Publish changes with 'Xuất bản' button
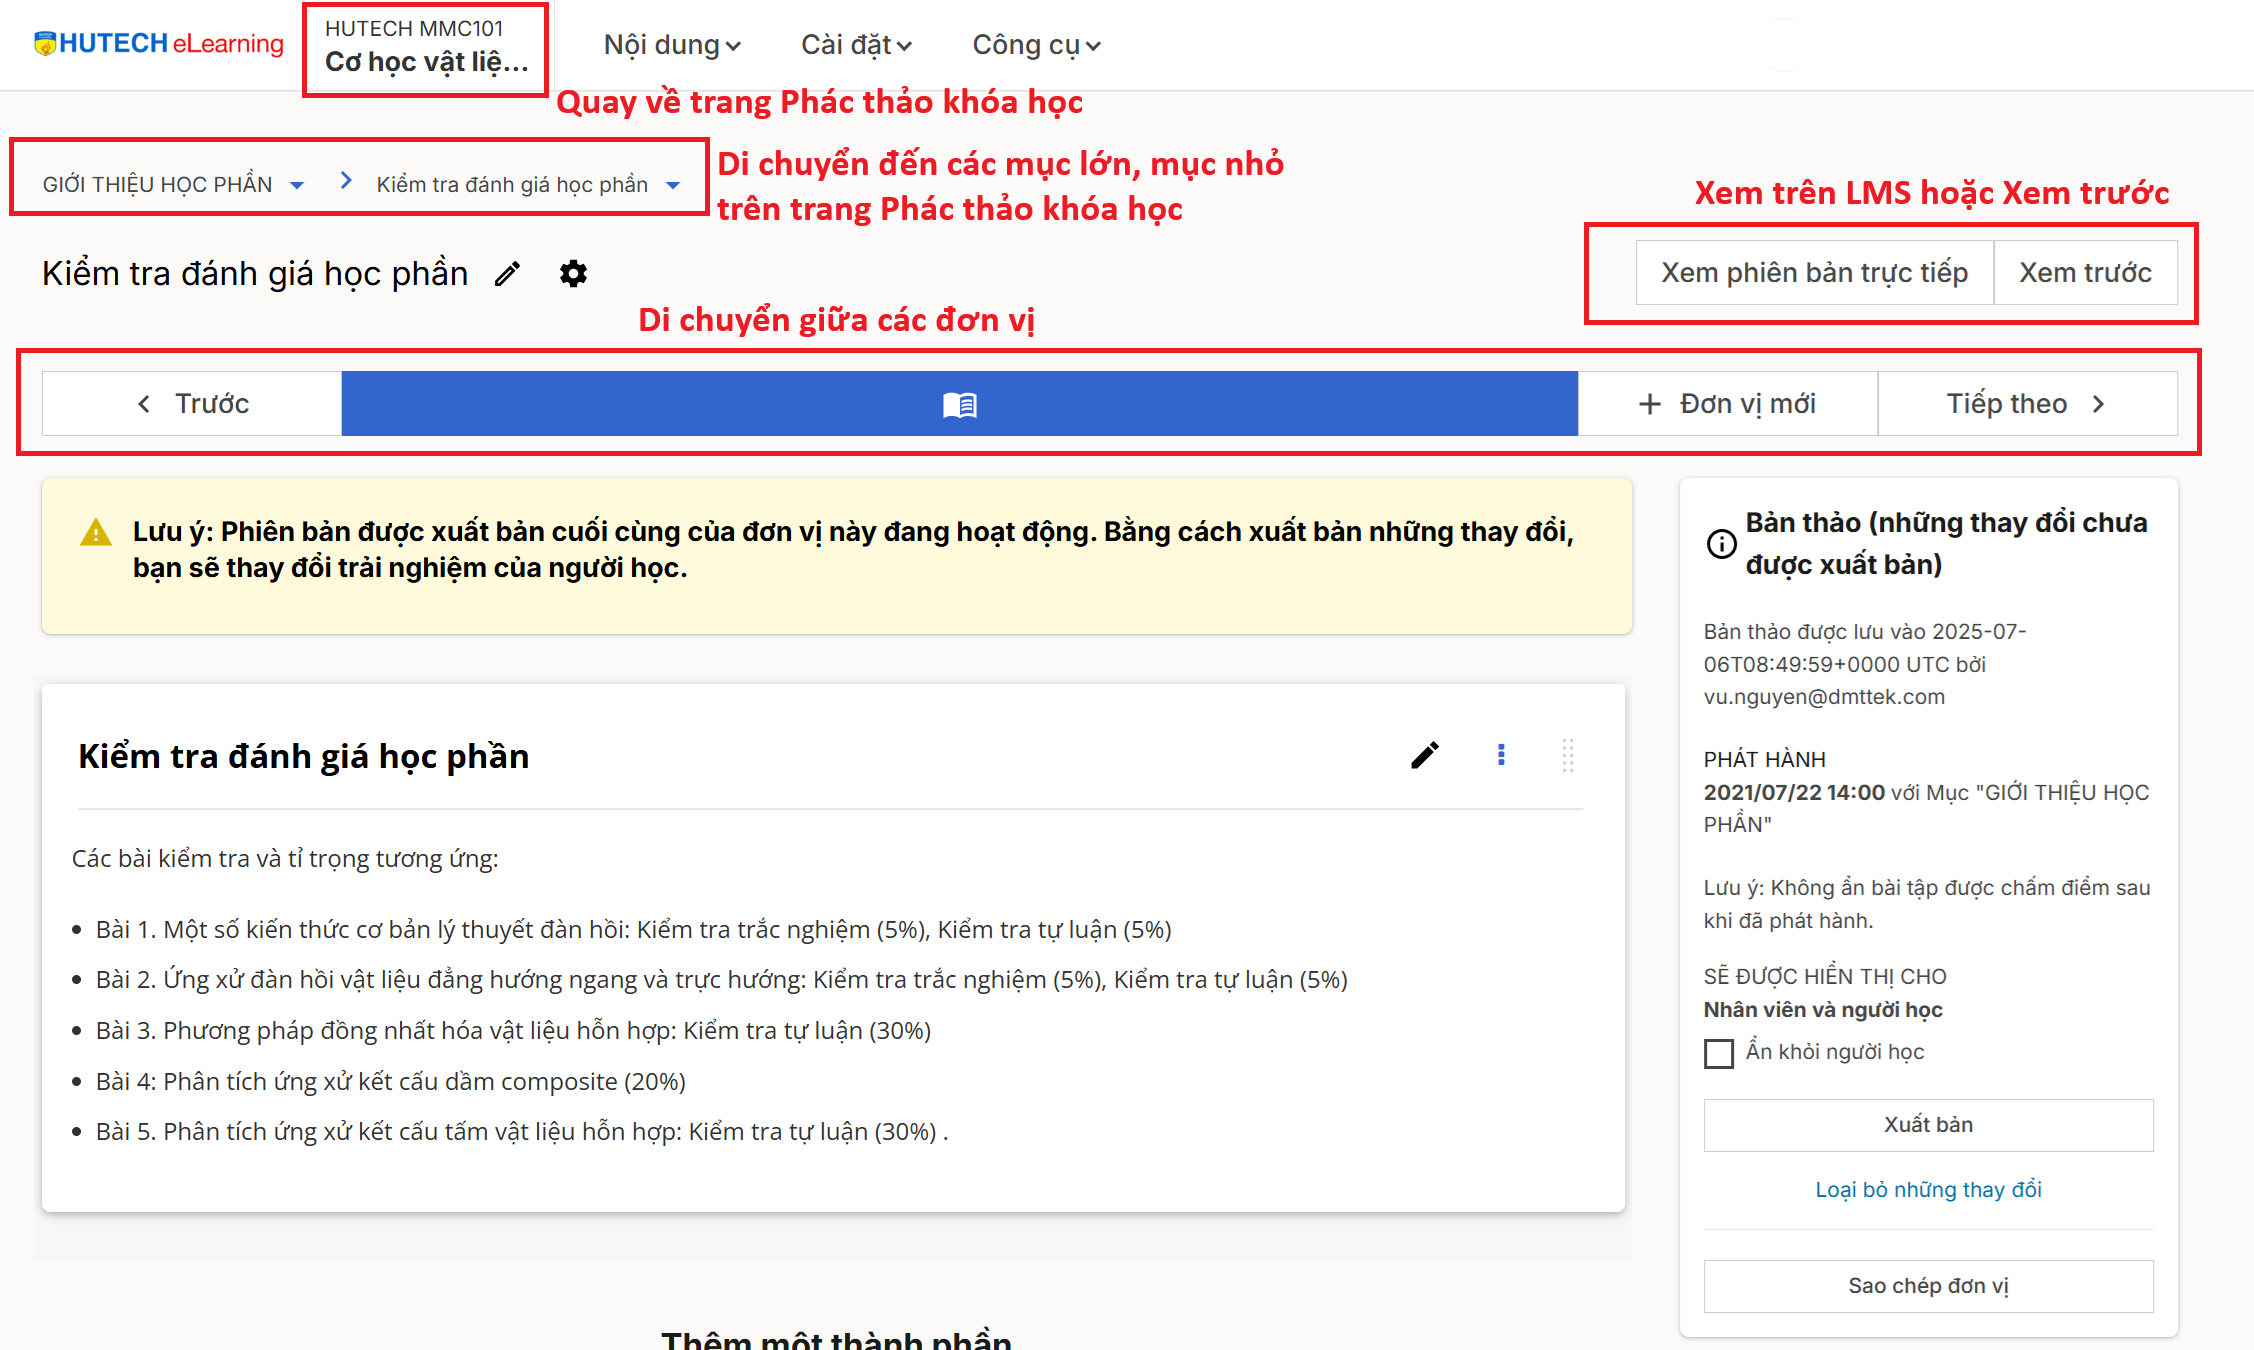This screenshot has width=2254, height=1350. click(x=1928, y=1125)
